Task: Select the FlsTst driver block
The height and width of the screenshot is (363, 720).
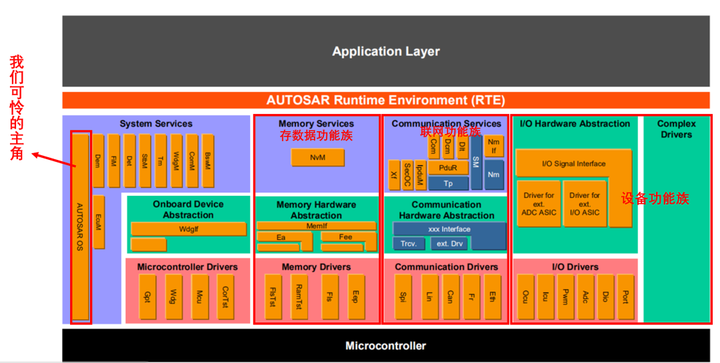Action: [273, 296]
